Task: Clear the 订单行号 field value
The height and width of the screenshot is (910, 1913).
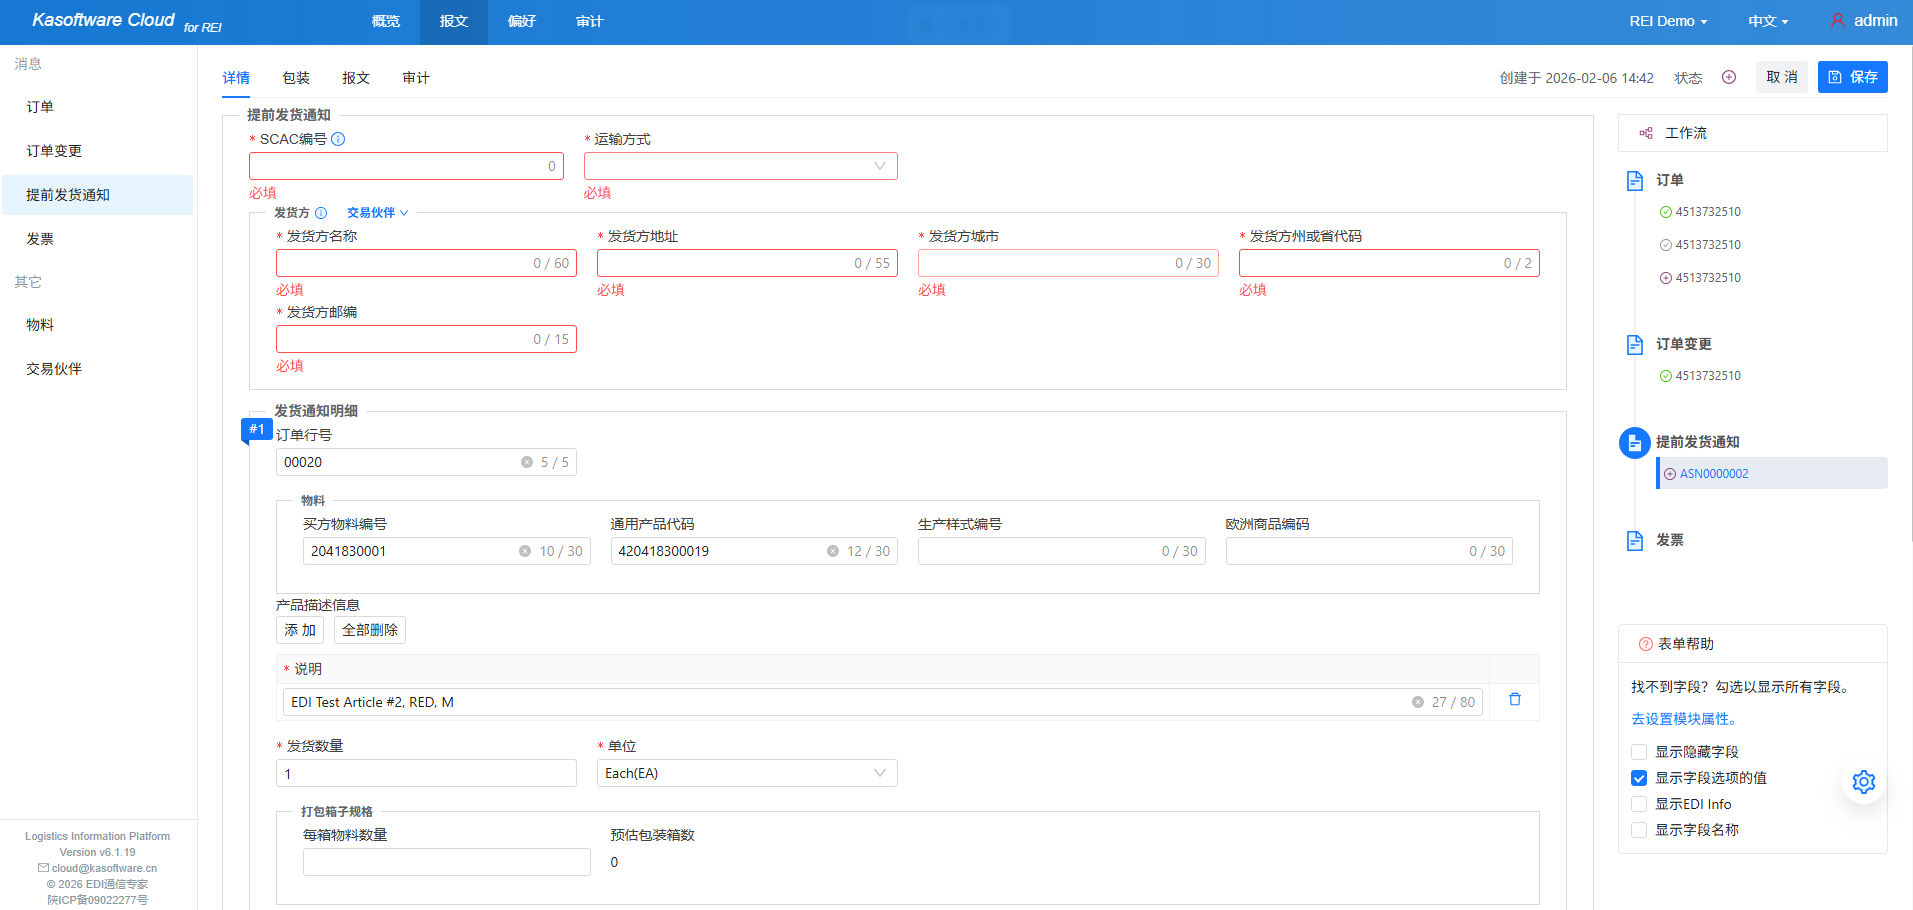Action: tap(527, 462)
